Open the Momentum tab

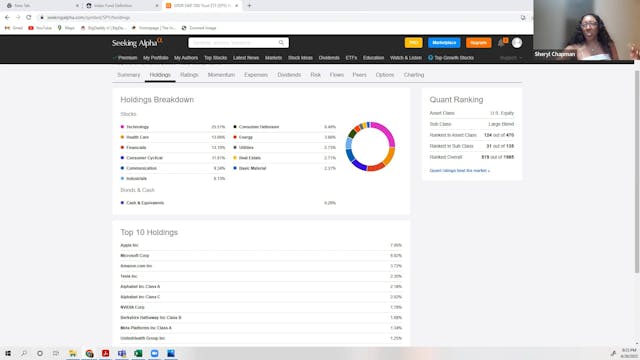point(221,75)
